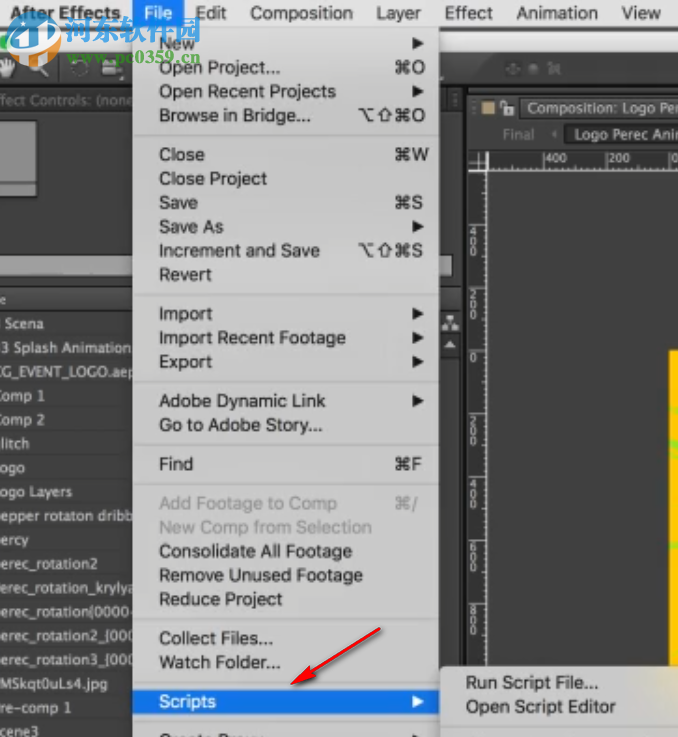Choose Close from the File menu

286,155
